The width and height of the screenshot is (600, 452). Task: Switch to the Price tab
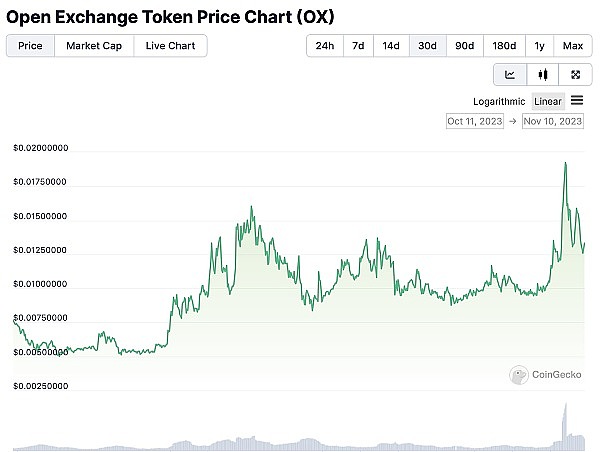pyautogui.click(x=30, y=46)
